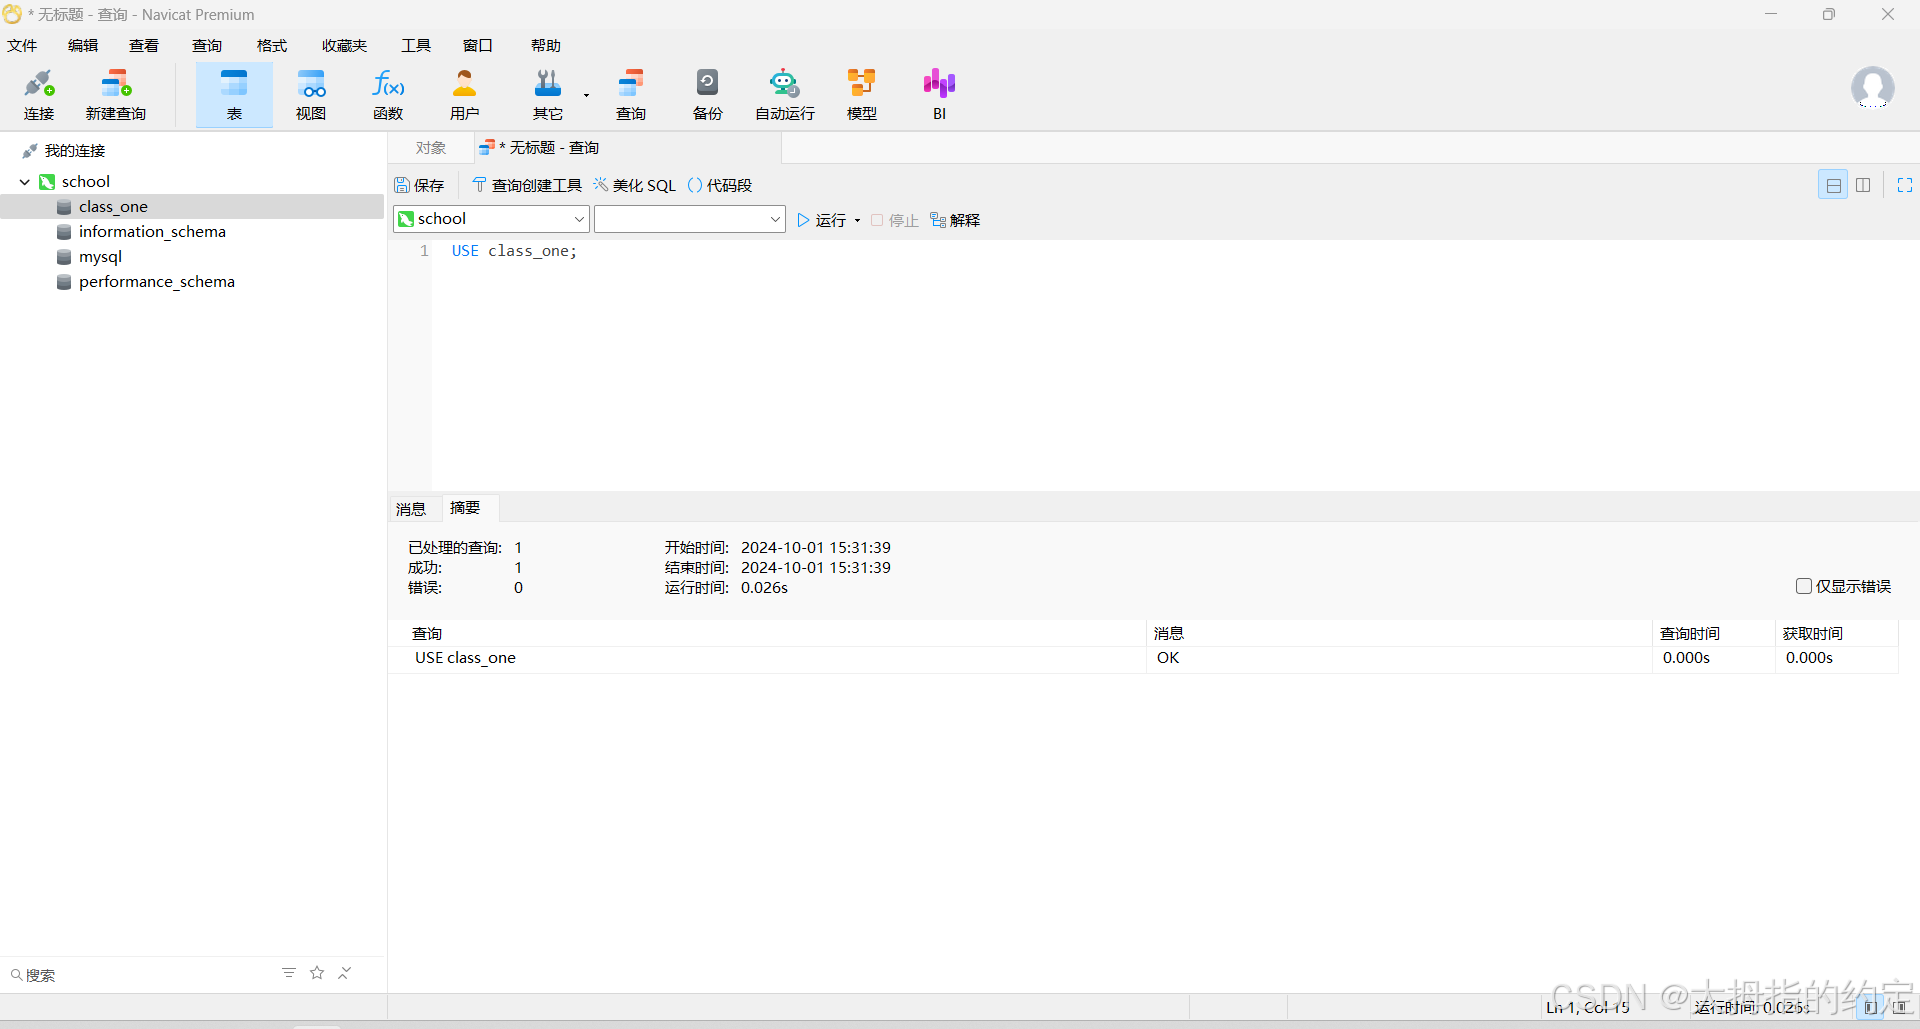1920x1029 pixels.
Task: Open the empty database selection dropdown
Action: pyautogui.click(x=689, y=219)
